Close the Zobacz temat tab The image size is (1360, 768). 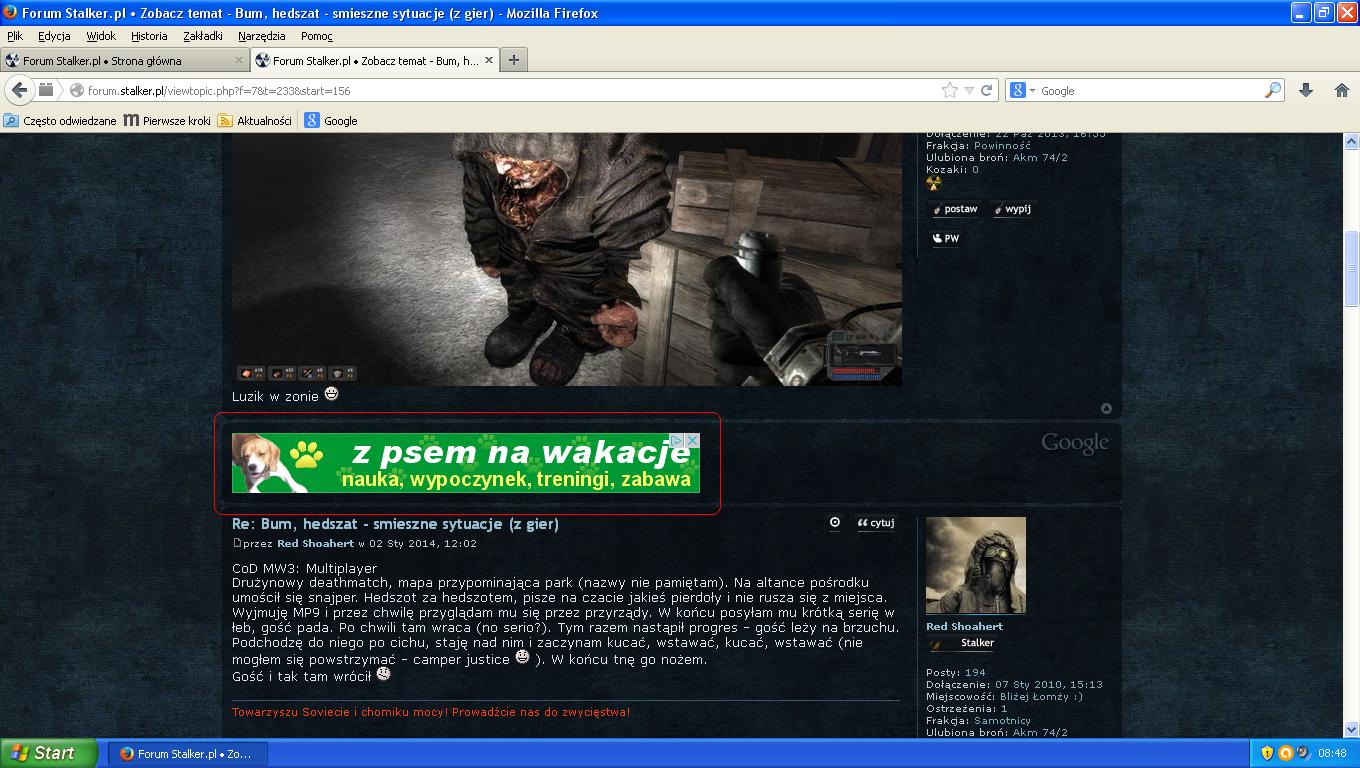click(x=489, y=60)
